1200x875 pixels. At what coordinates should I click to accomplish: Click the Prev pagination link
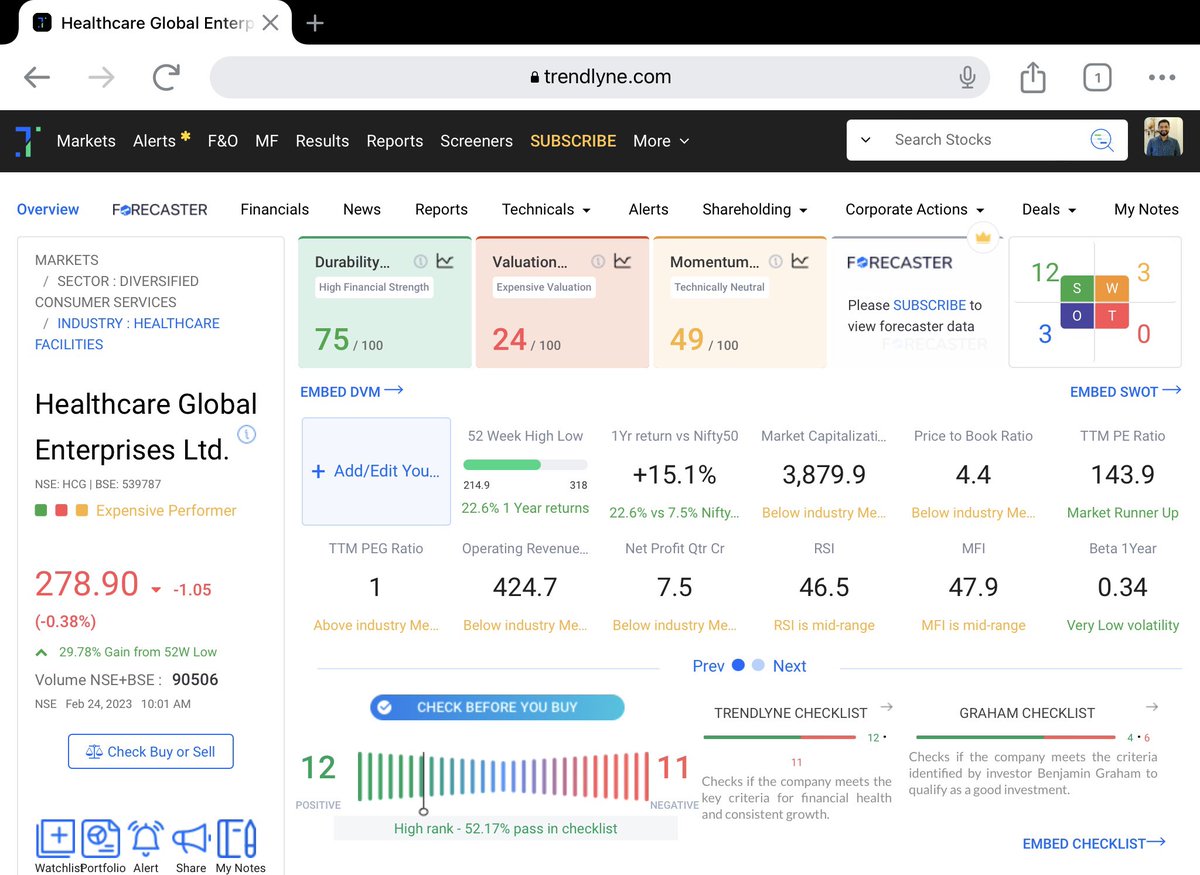708,666
